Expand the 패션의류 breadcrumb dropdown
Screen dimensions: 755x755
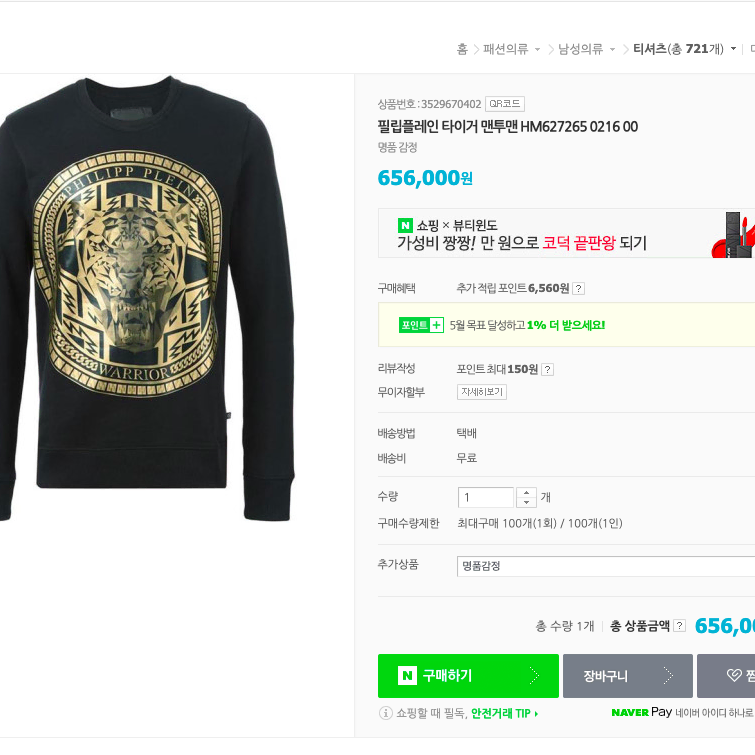[x=537, y=49]
